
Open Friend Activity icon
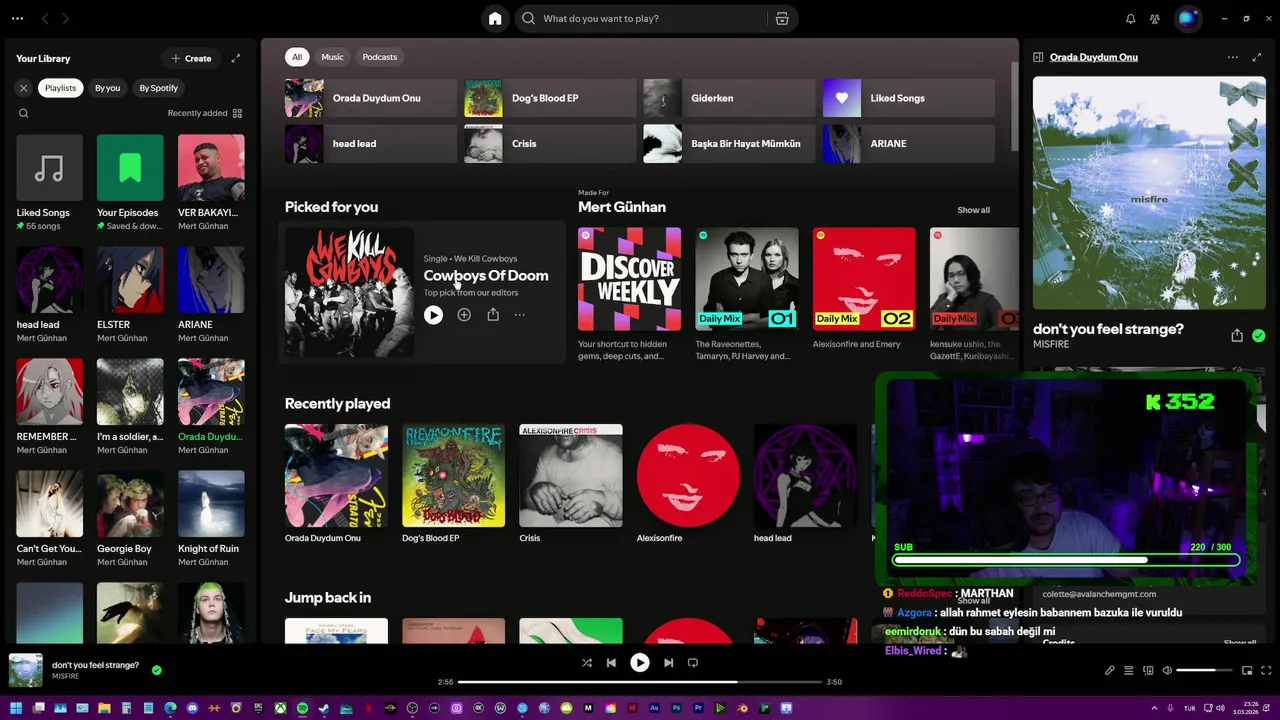(1155, 18)
